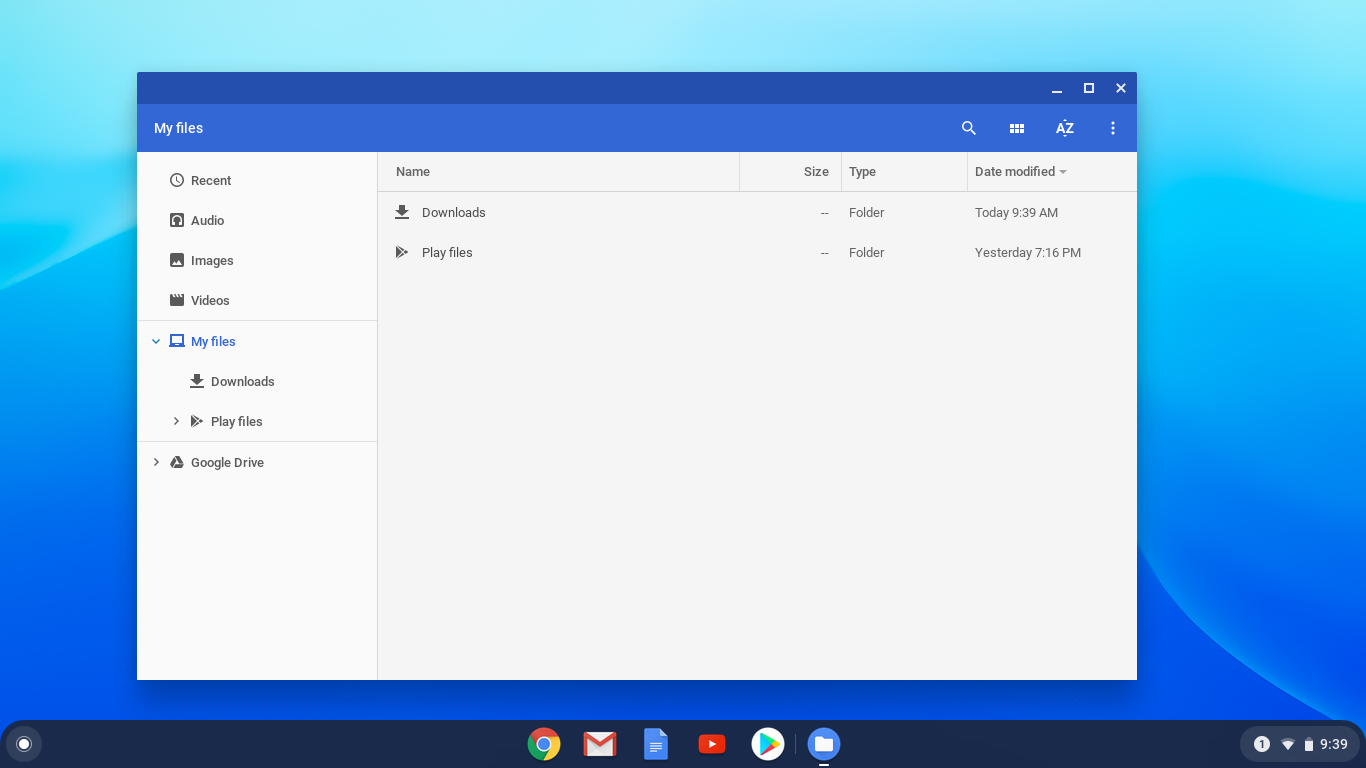
Task: Click the Wi-Fi status icon
Action: (1288, 744)
